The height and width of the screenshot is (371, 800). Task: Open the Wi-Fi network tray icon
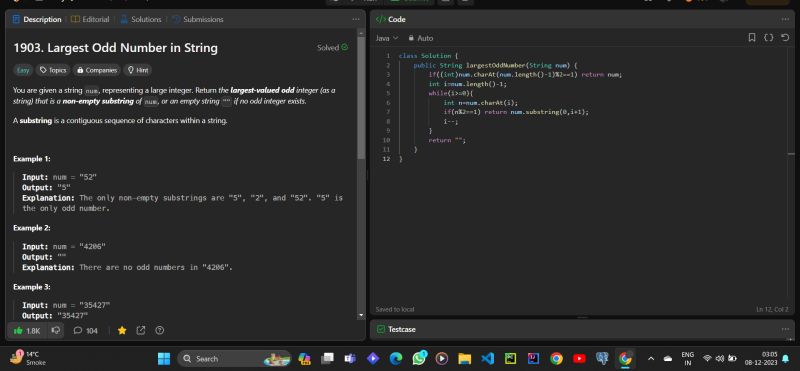coord(707,359)
